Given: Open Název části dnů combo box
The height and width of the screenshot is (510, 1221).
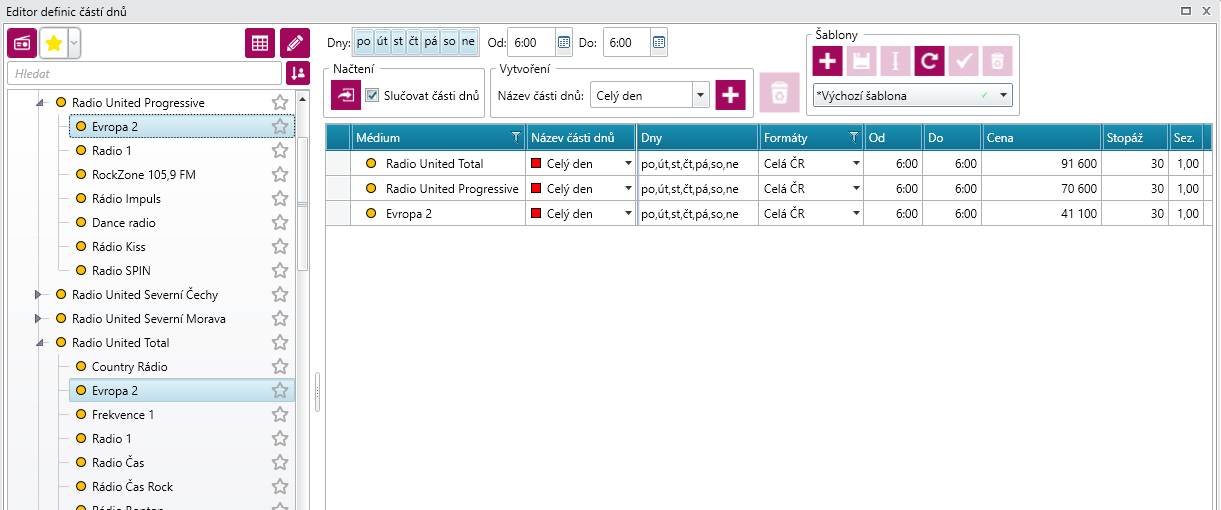Looking at the screenshot, I should point(649,96).
